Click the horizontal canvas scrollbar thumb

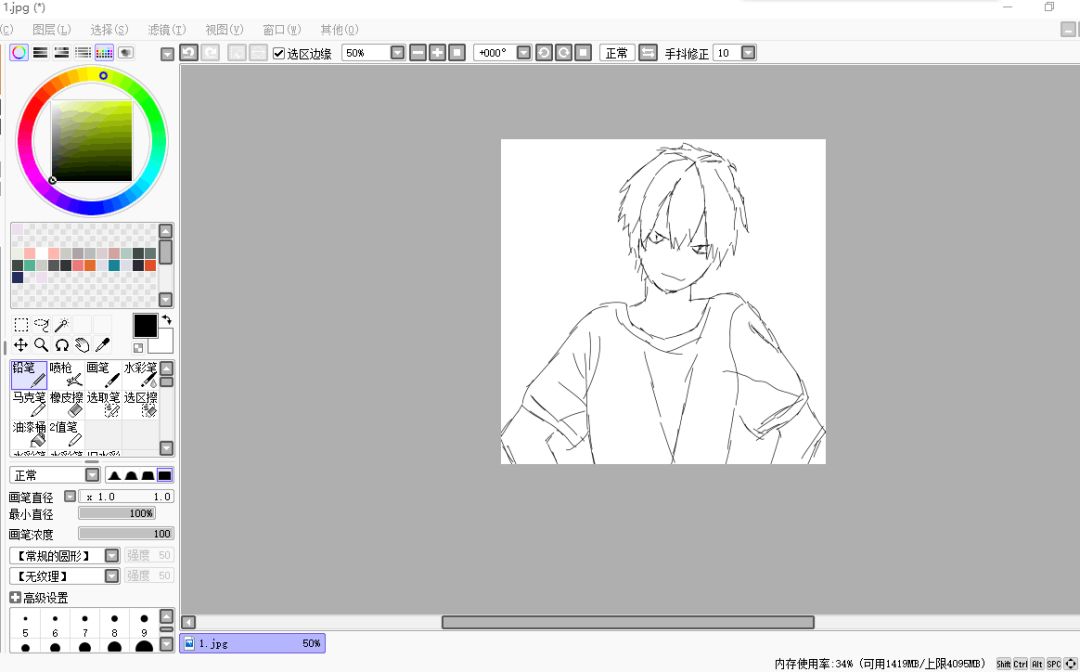click(627, 622)
